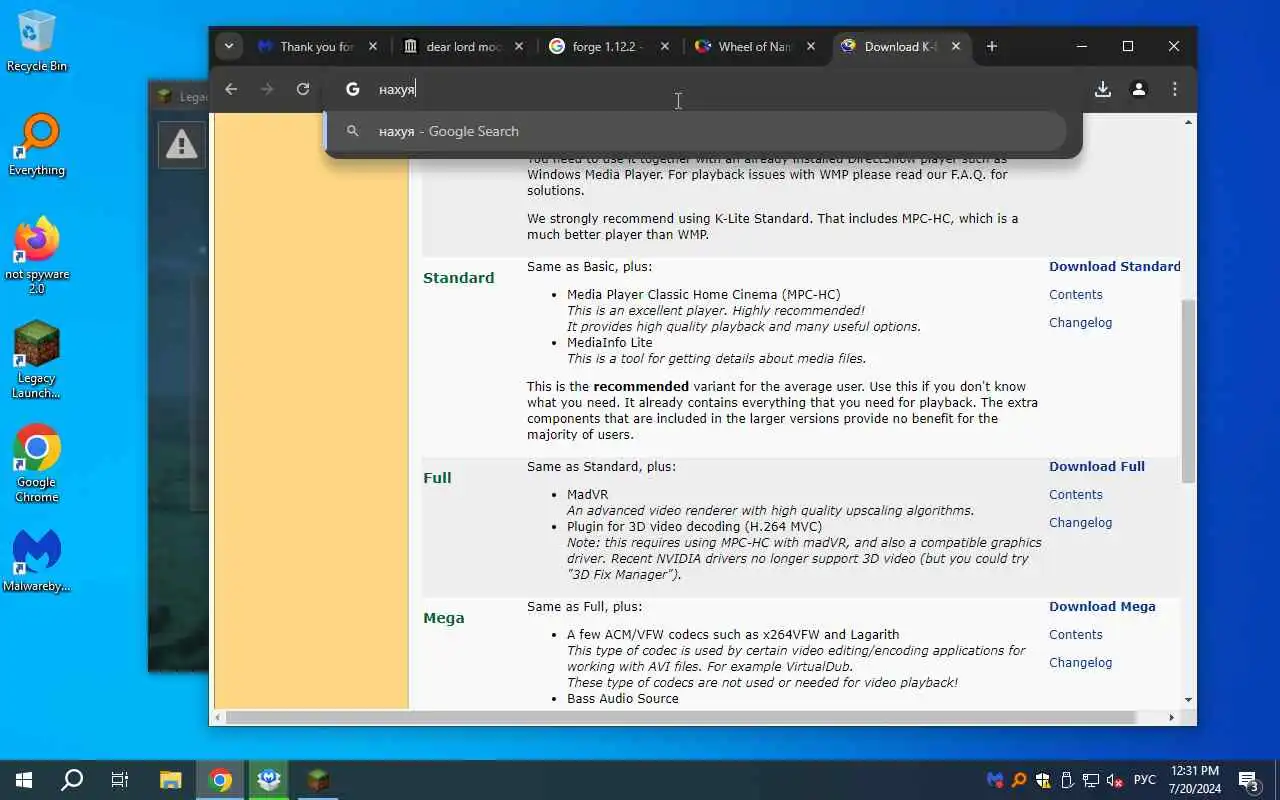Click Windows Security tray icon

point(1043,780)
